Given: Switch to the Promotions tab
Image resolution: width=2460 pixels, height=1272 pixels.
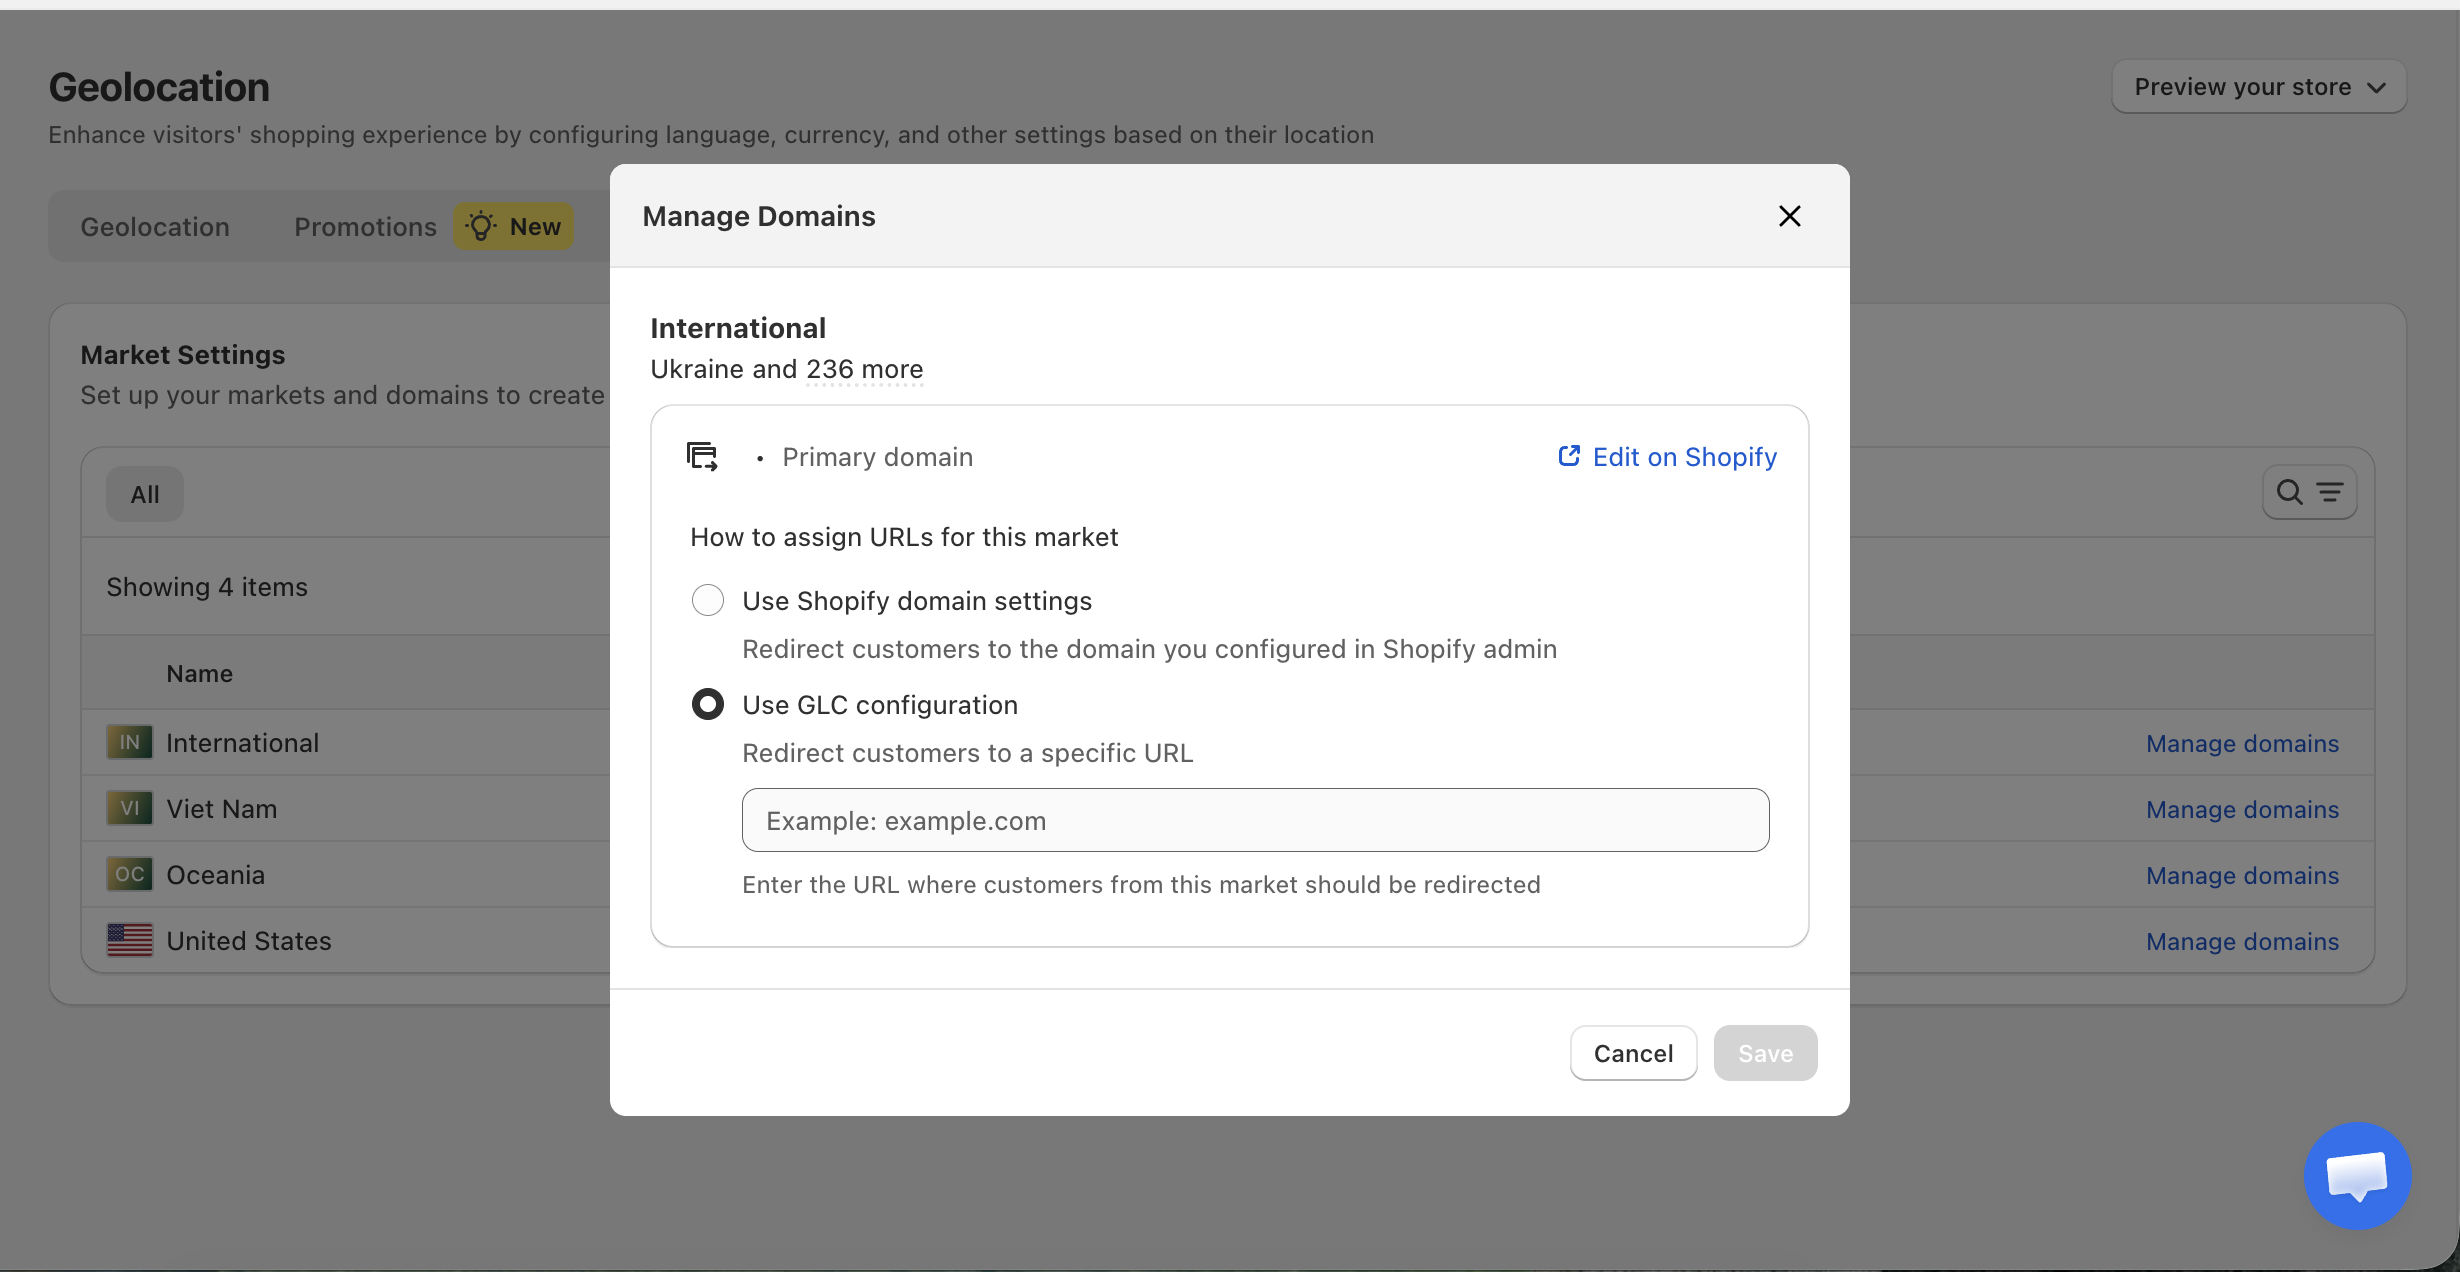Looking at the screenshot, I should [365, 227].
